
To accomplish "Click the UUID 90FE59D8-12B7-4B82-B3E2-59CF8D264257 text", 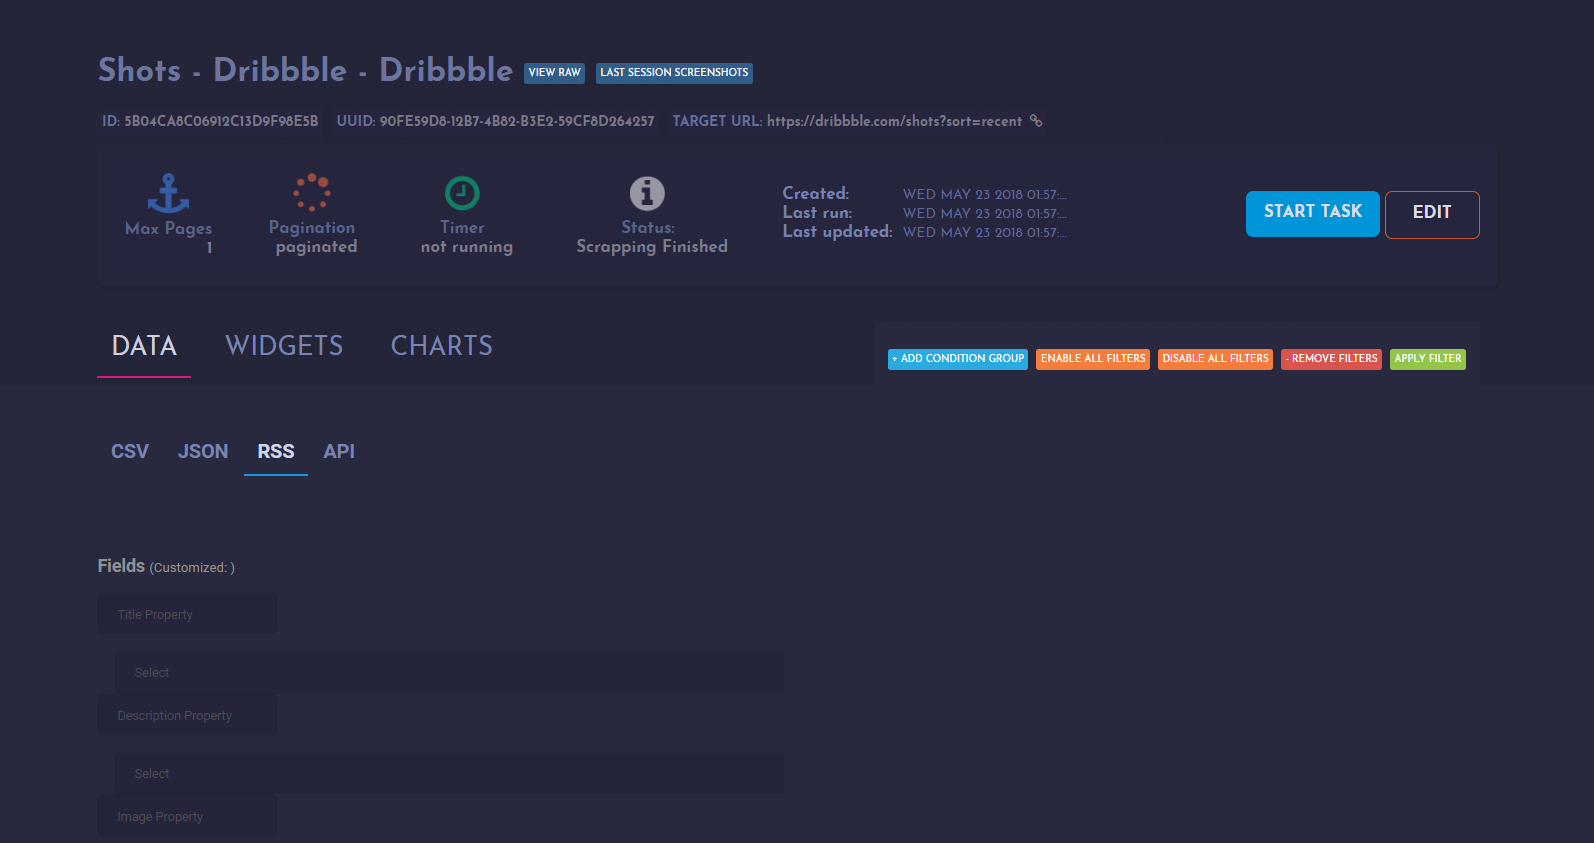I will point(517,121).
